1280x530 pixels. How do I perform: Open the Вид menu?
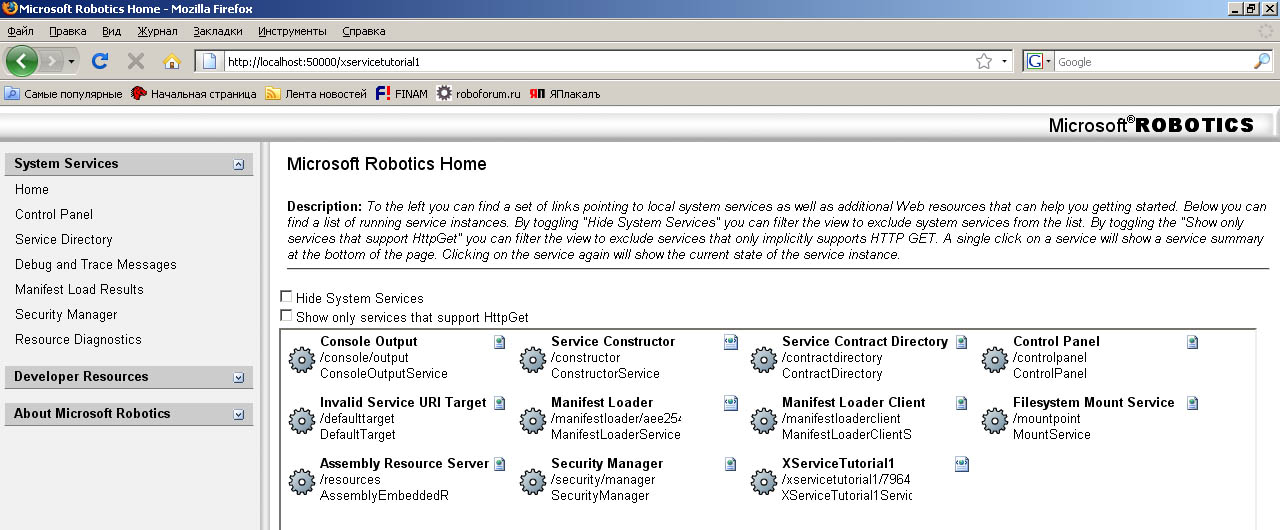[x=111, y=31]
